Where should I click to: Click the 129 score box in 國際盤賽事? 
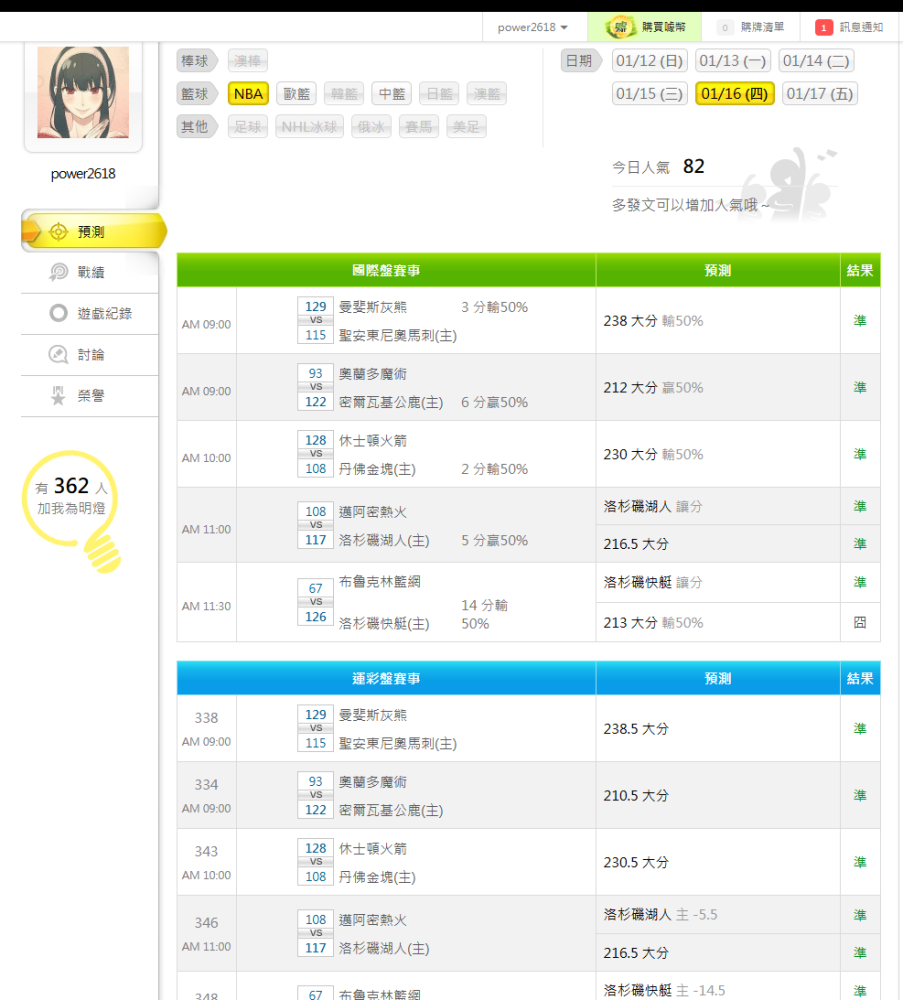tap(315, 307)
